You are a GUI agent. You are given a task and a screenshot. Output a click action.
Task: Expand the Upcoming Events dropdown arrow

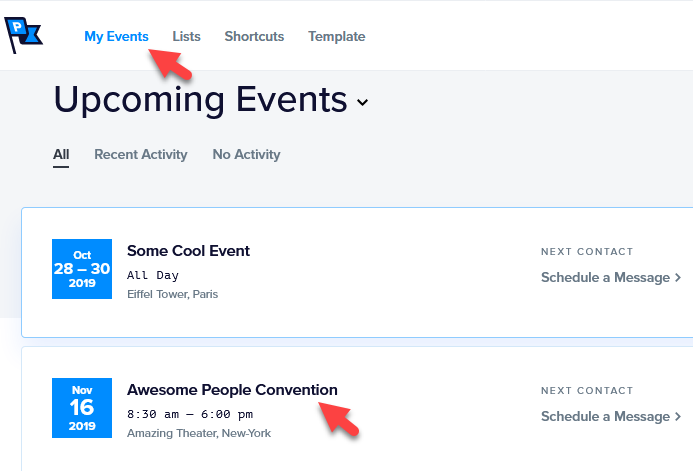(x=362, y=103)
